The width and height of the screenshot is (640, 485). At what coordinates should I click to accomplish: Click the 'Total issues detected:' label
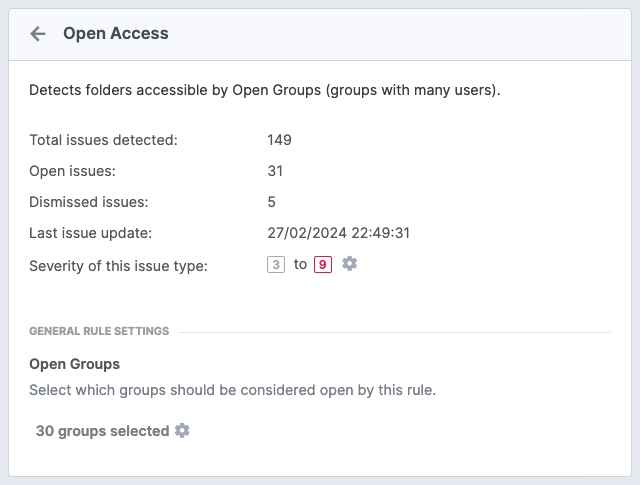(x=104, y=140)
